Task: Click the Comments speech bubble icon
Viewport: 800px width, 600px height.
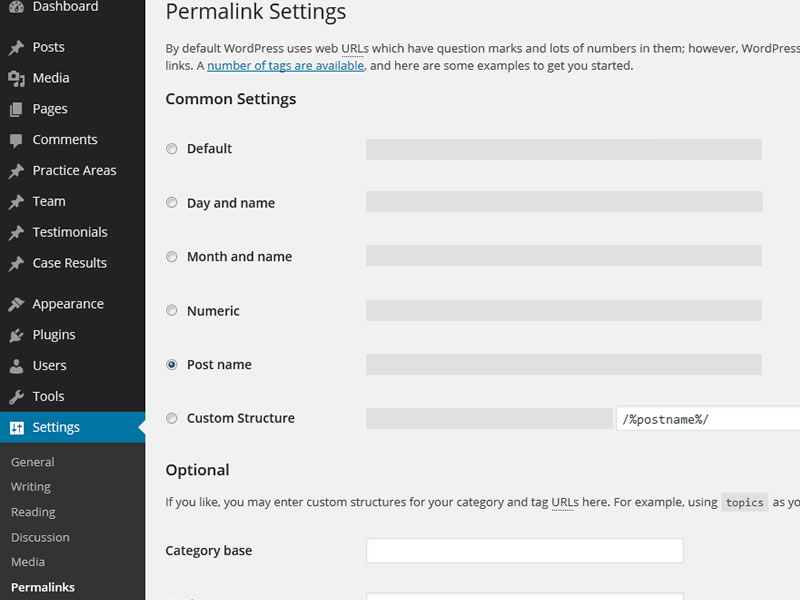Action: (x=16, y=140)
